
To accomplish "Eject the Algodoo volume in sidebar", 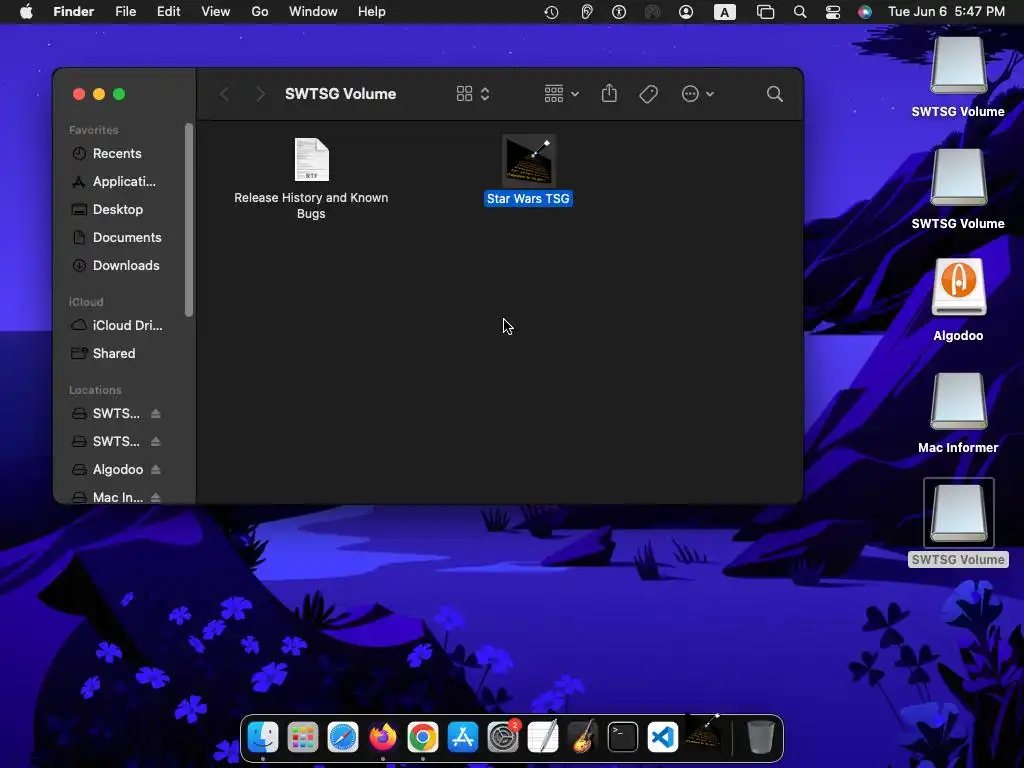I will pyautogui.click(x=155, y=470).
